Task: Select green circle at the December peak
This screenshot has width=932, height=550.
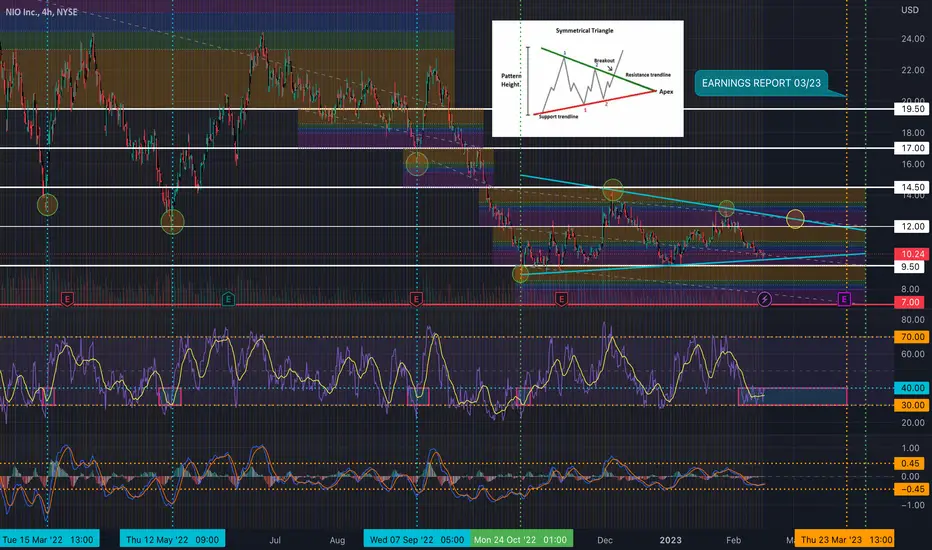Action: tap(613, 190)
